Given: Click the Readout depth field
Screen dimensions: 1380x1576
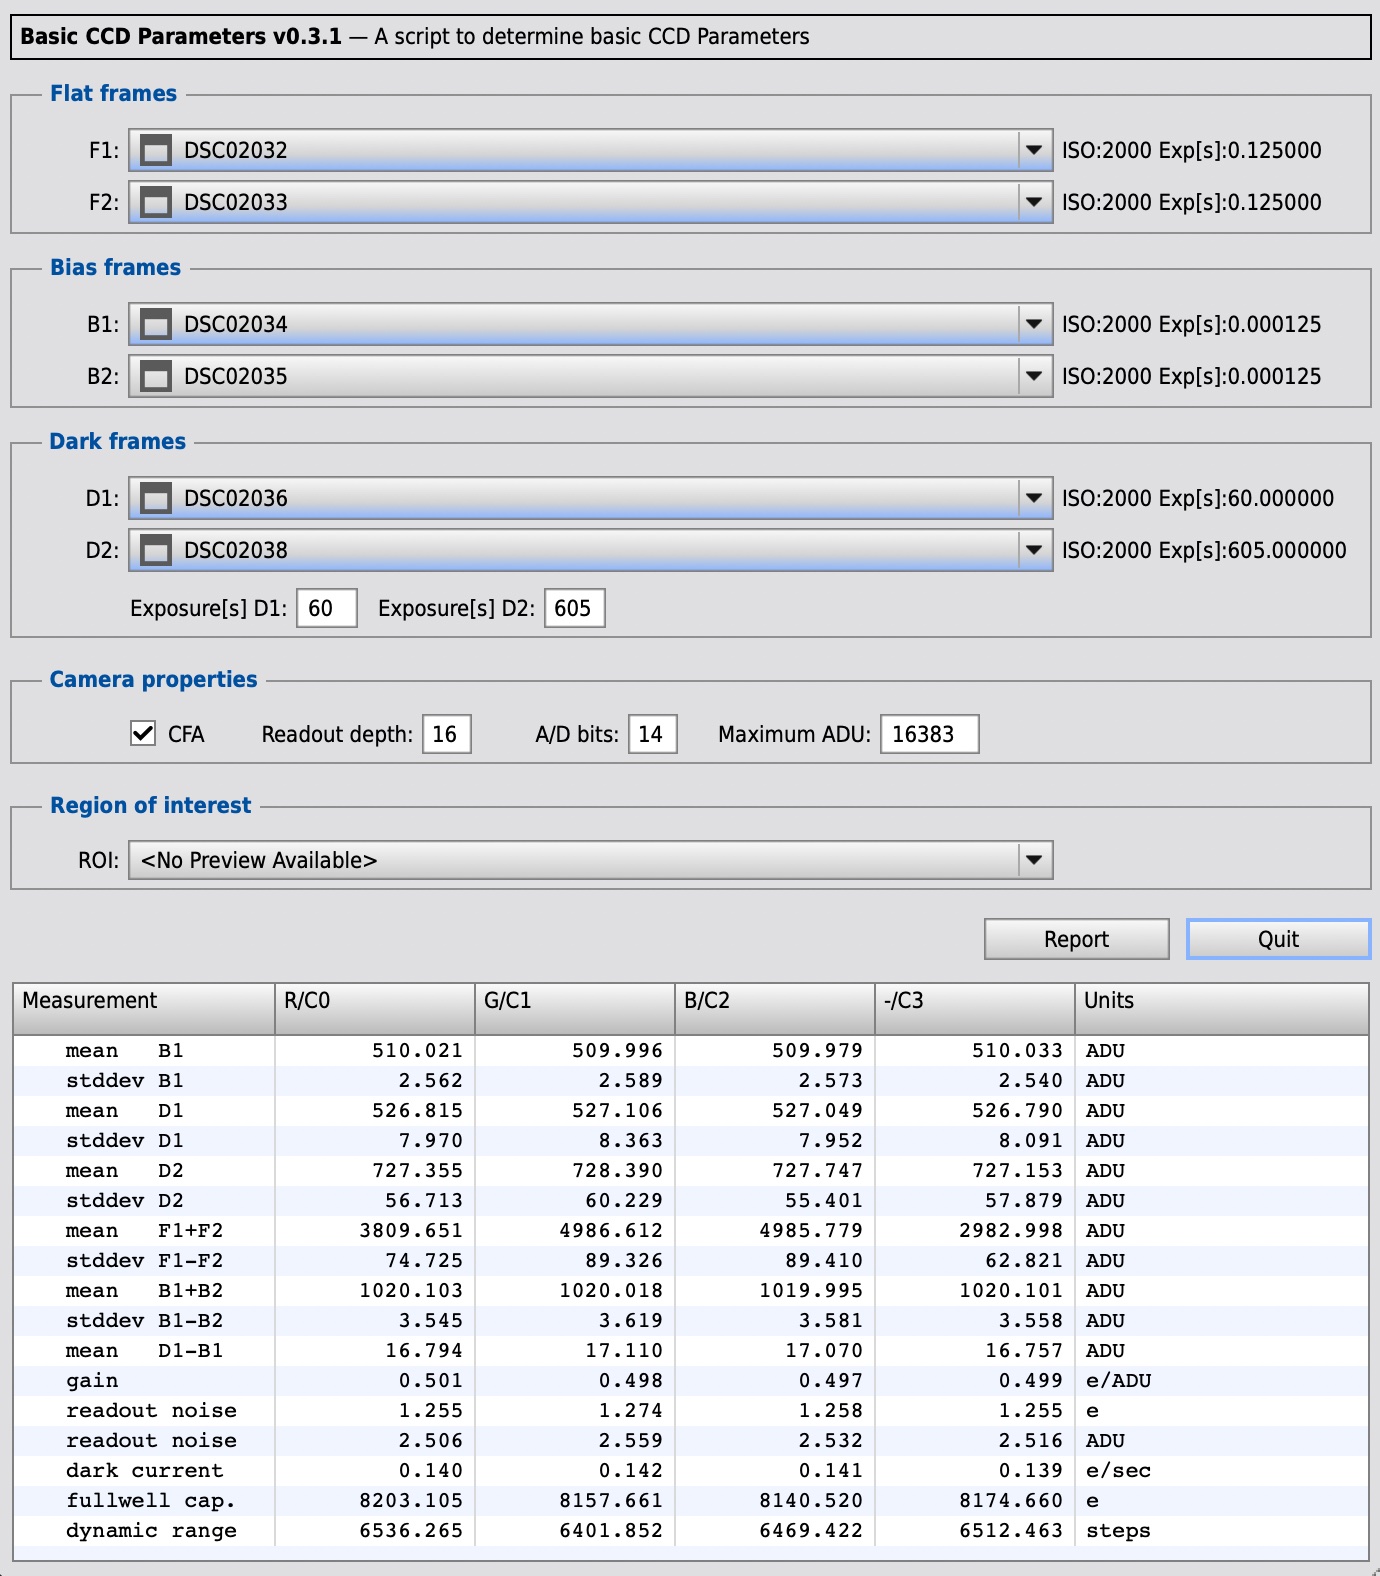Looking at the screenshot, I should [x=446, y=734].
